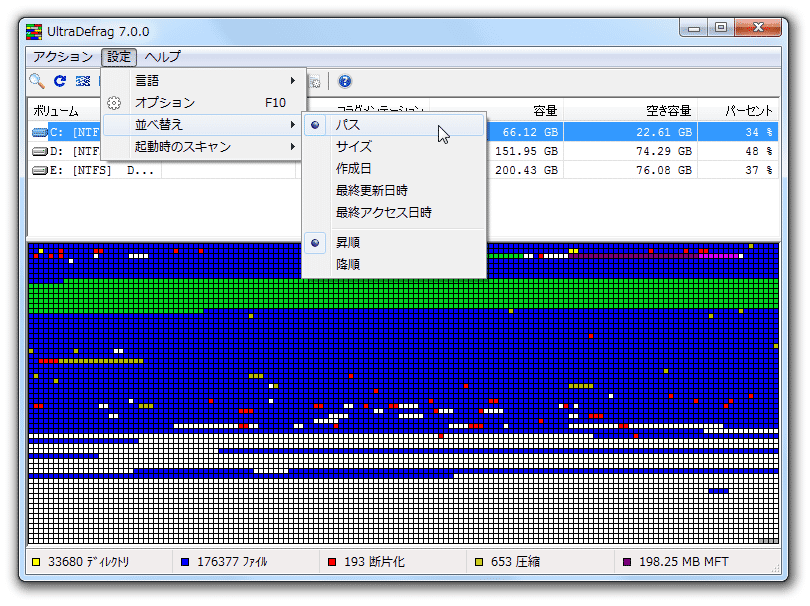Expand the 言語 submenu

(202, 81)
